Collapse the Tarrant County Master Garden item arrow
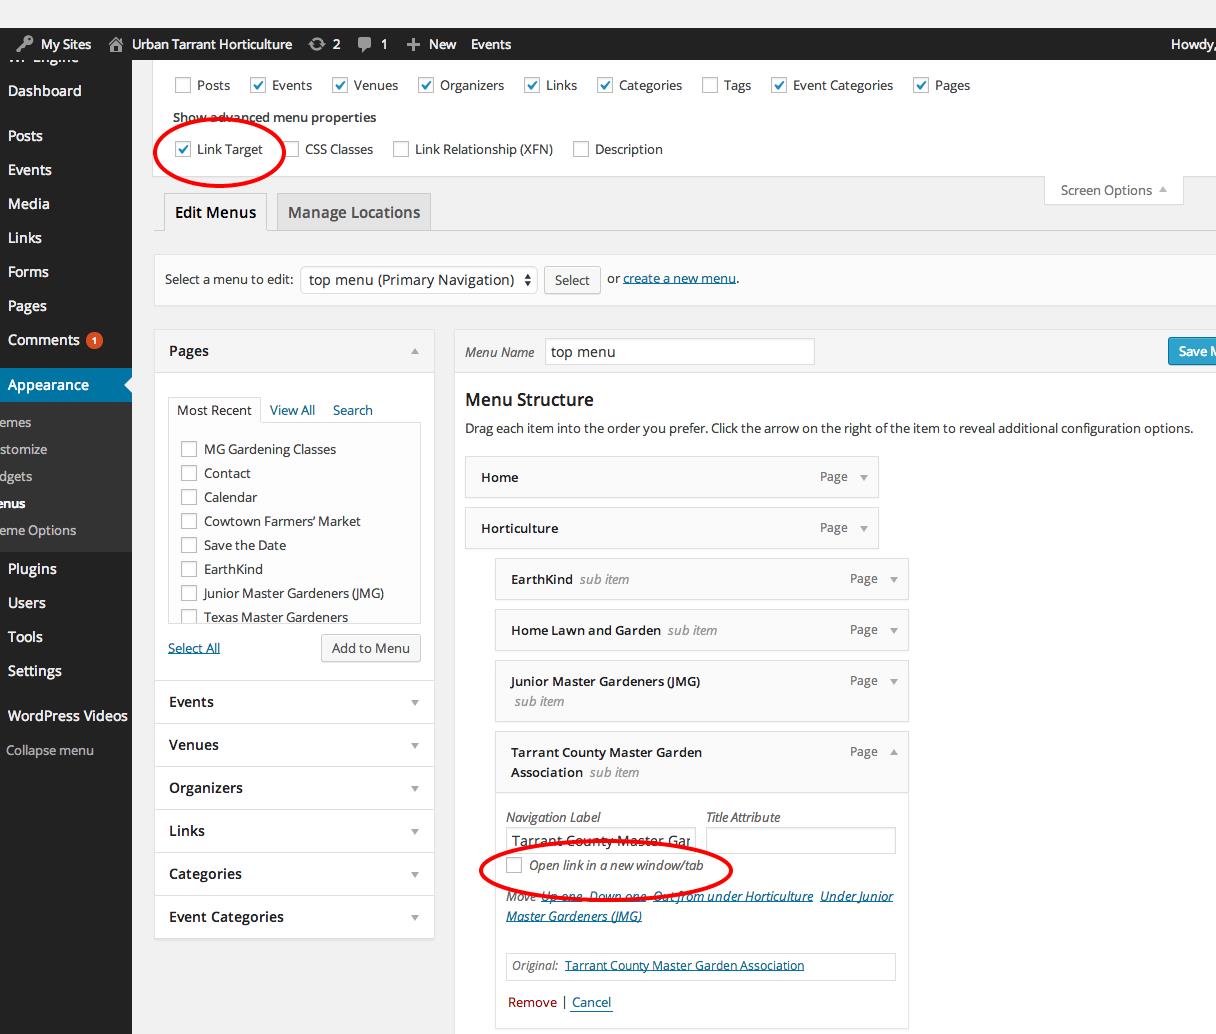Image resolution: width=1216 pixels, height=1034 pixels. tap(893, 752)
